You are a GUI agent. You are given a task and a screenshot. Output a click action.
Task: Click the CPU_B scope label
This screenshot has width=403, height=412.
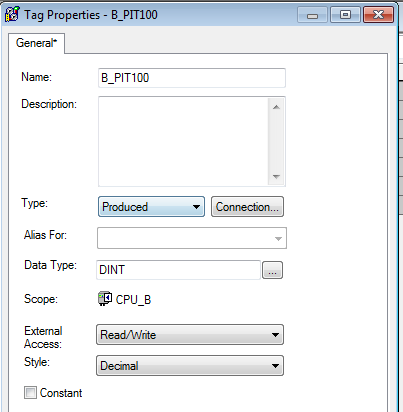coord(133,300)
